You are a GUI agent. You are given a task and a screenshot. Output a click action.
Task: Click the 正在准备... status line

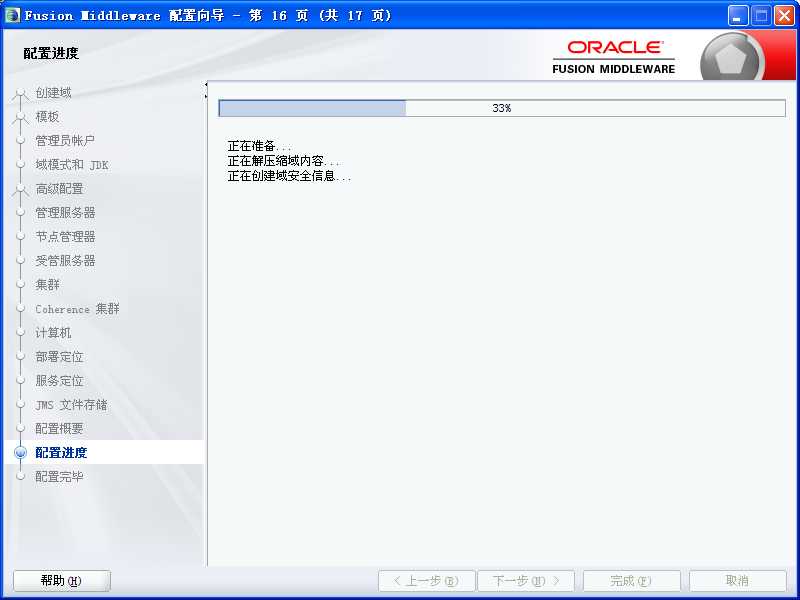(x=260, y=146)
